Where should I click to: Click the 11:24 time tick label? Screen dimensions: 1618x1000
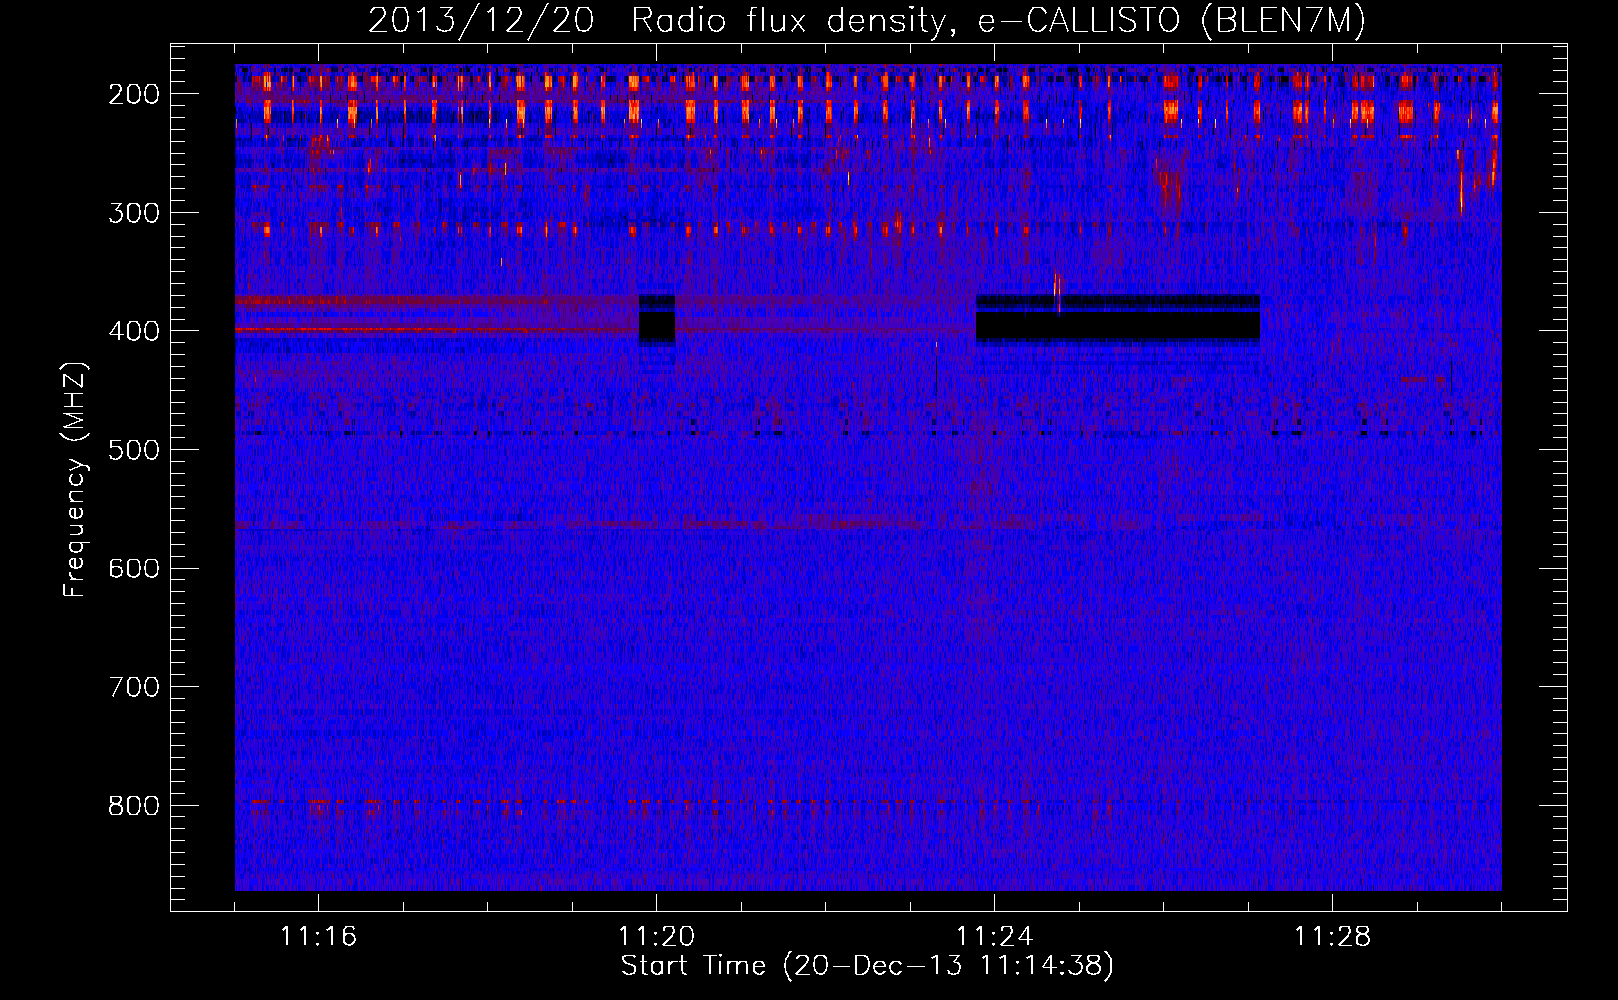pyautogui.click(x=994, y=937)
